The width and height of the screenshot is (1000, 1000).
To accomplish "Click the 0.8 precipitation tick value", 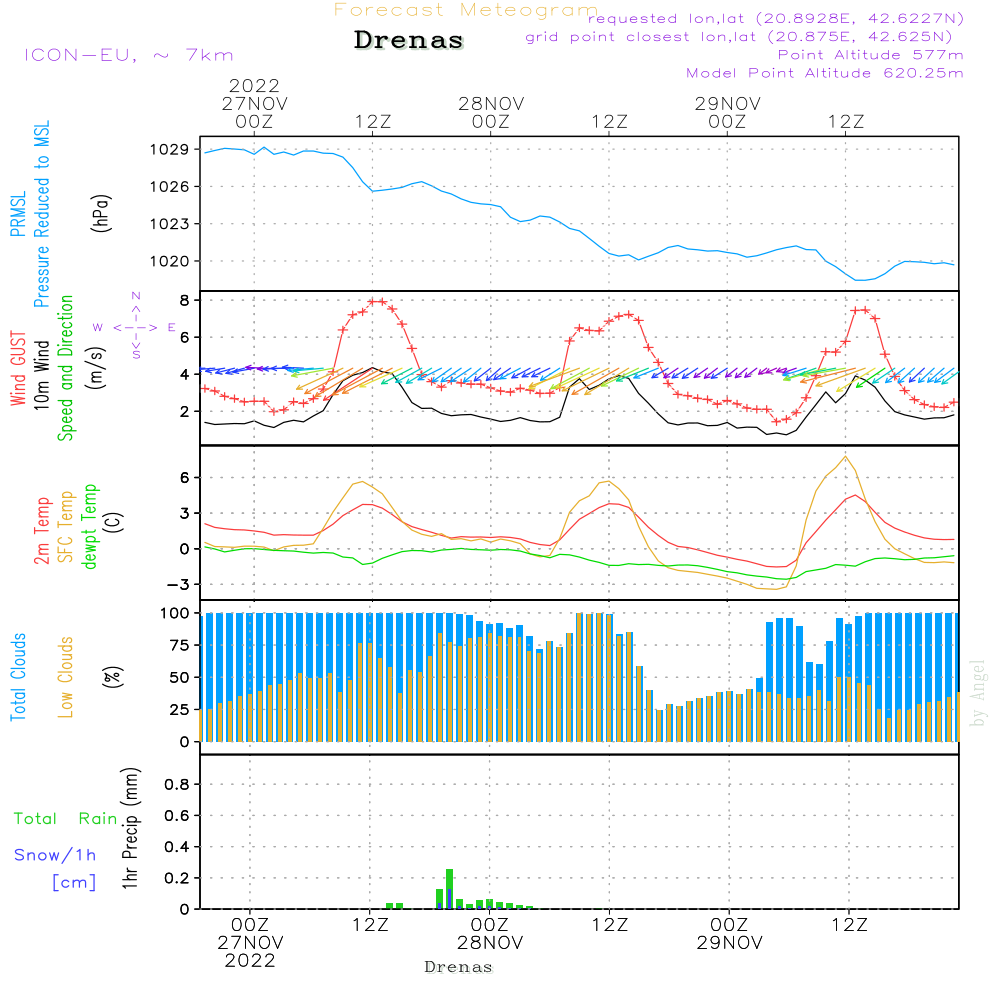I will (x=177, y=785).
